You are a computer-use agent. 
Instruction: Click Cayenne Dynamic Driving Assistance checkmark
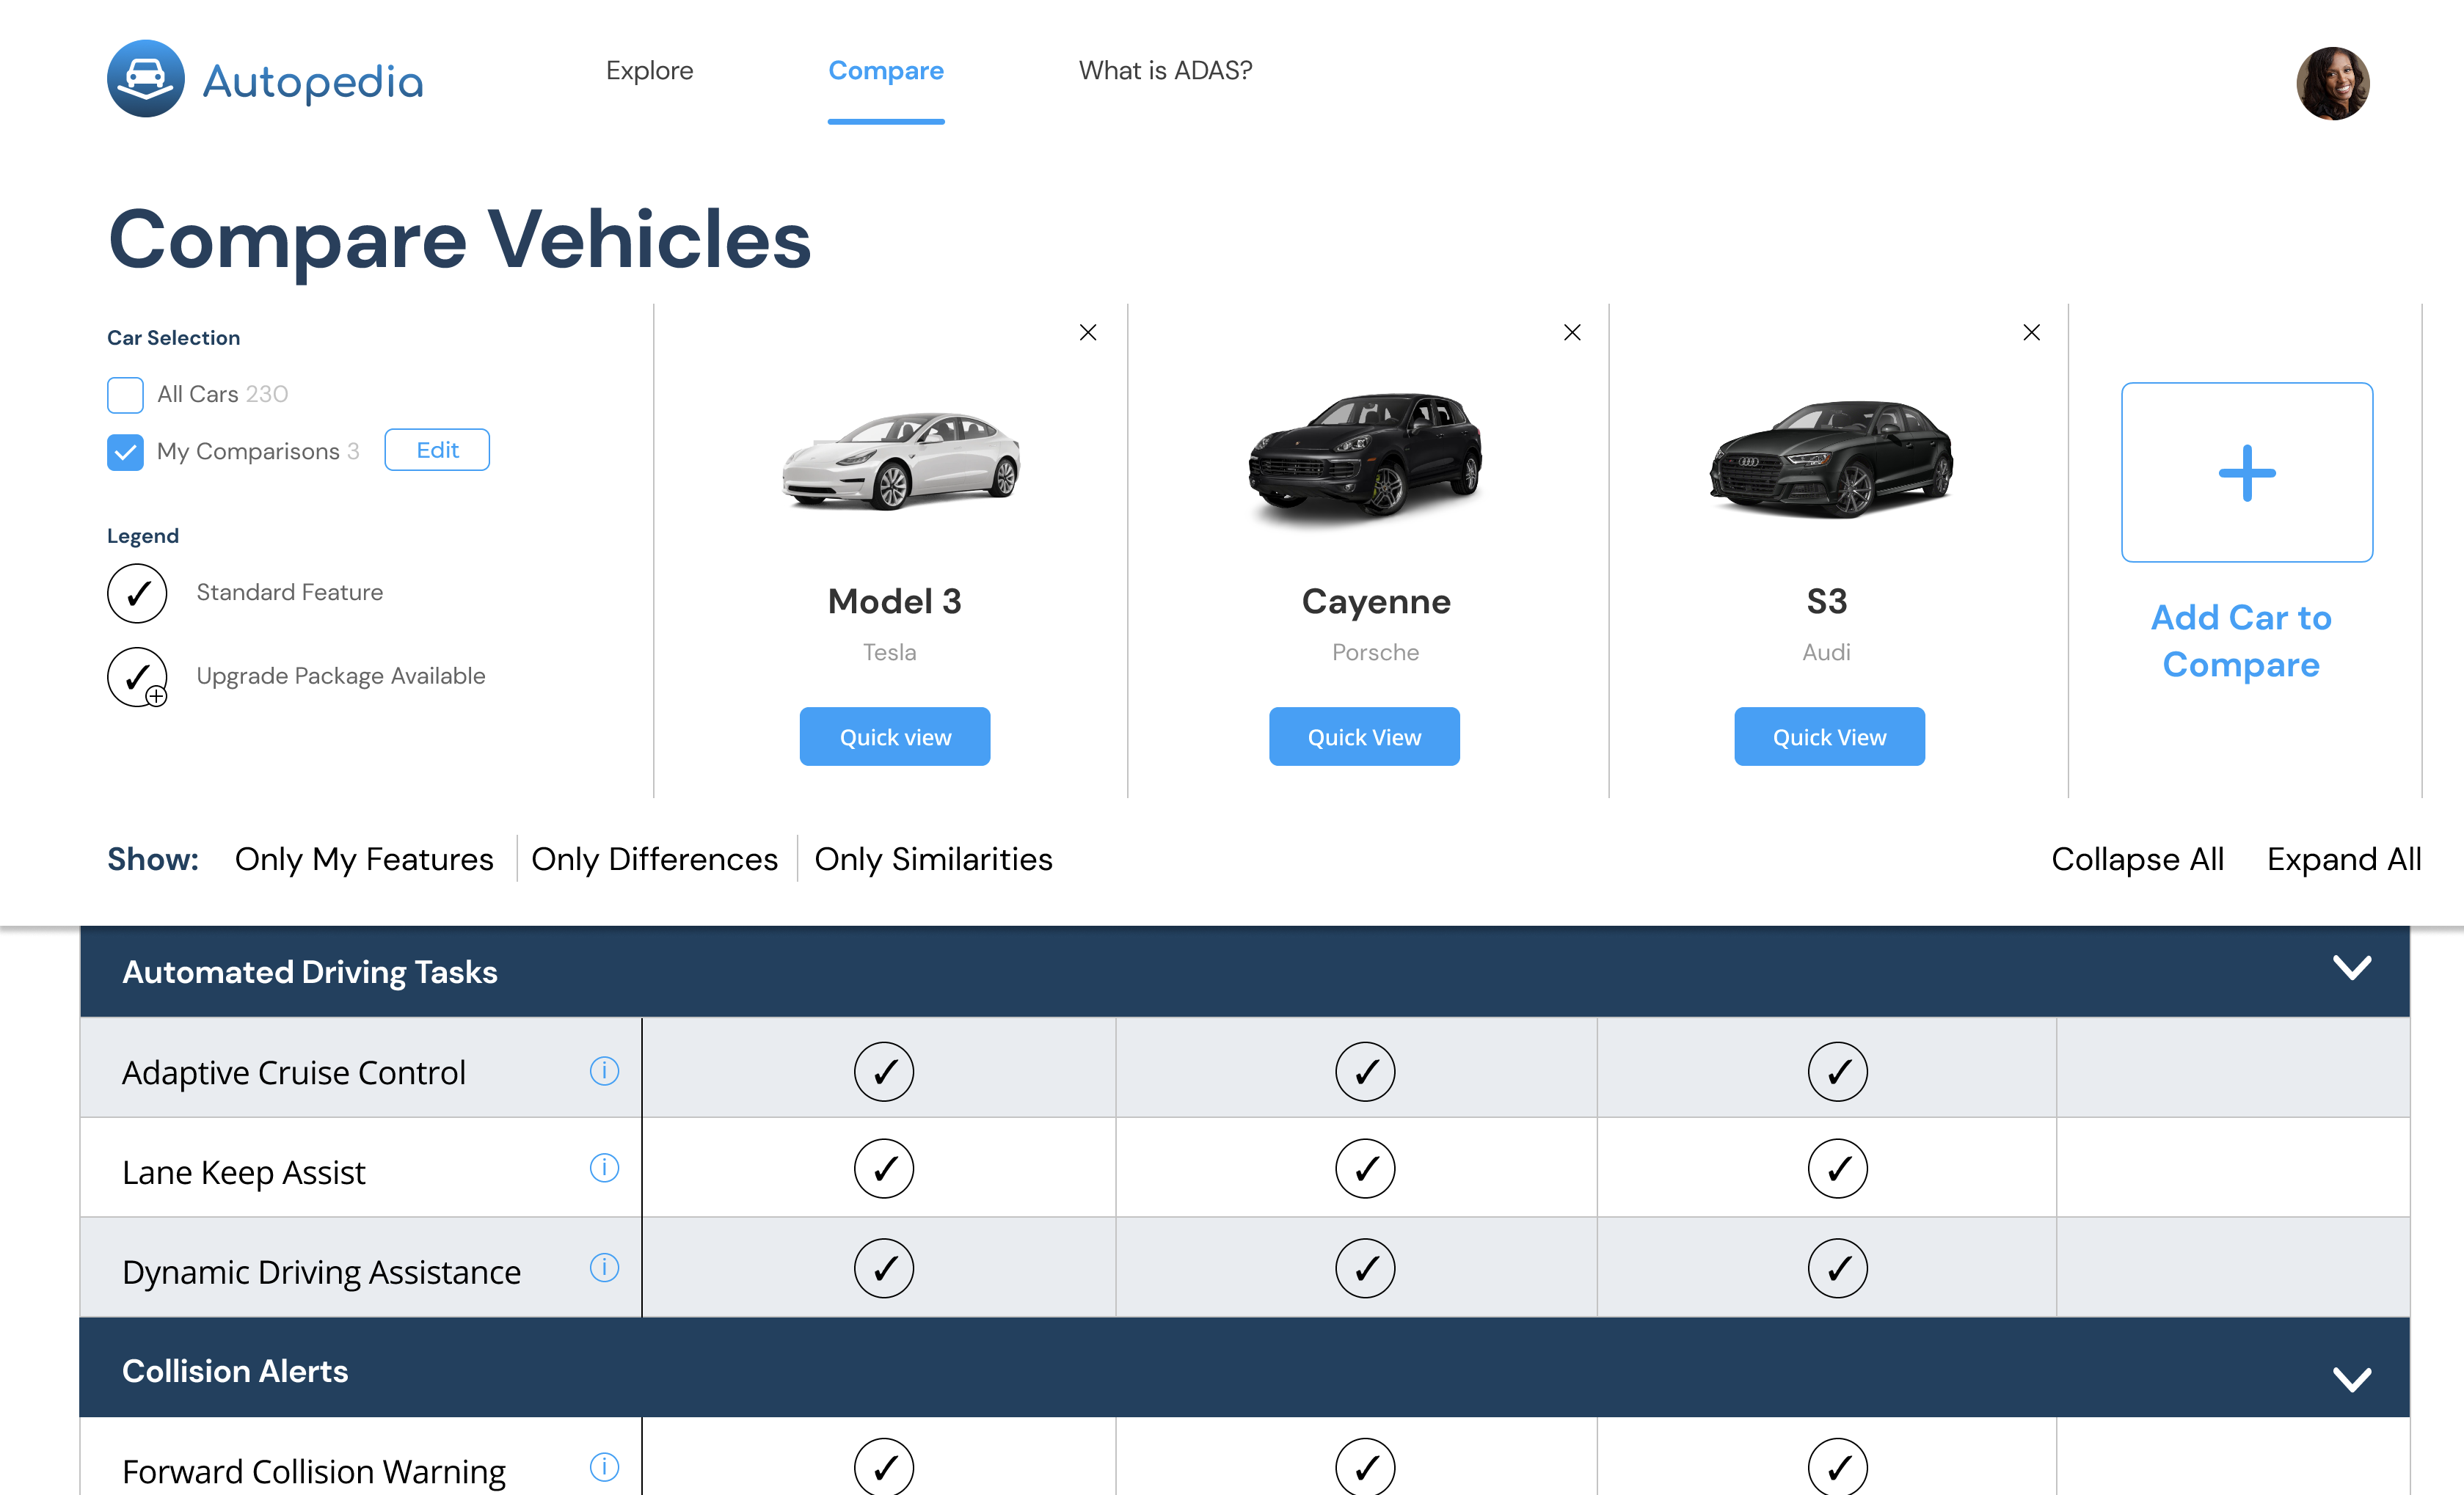point(1365,1268)
